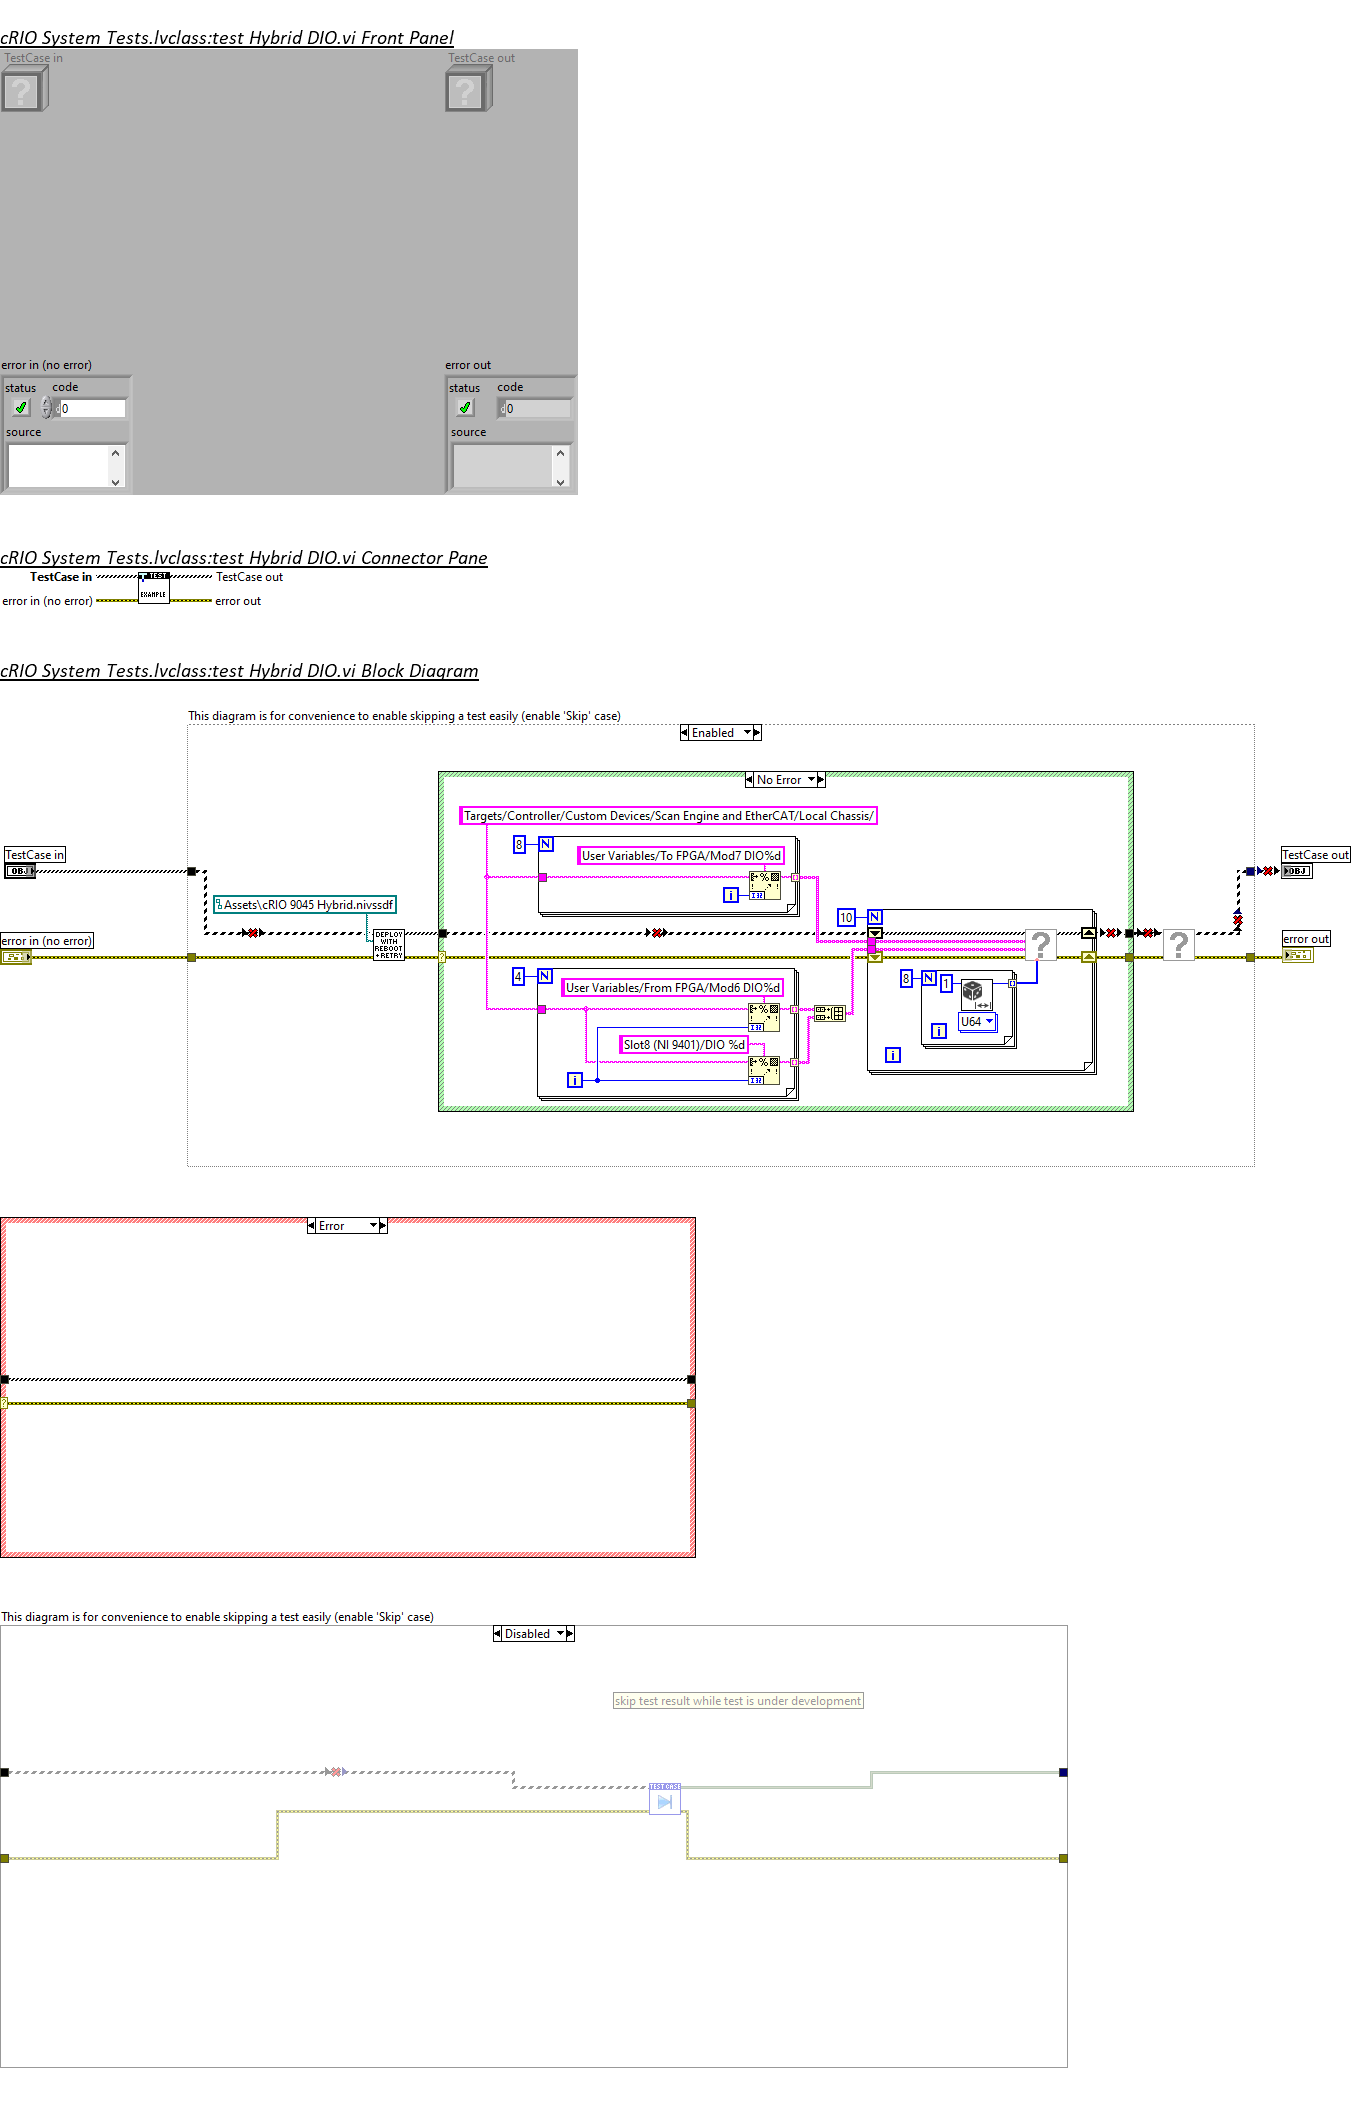Open the No Error case selector dropdown
This screenshot has width=1351, height=2118.
[x=785, y=780]
